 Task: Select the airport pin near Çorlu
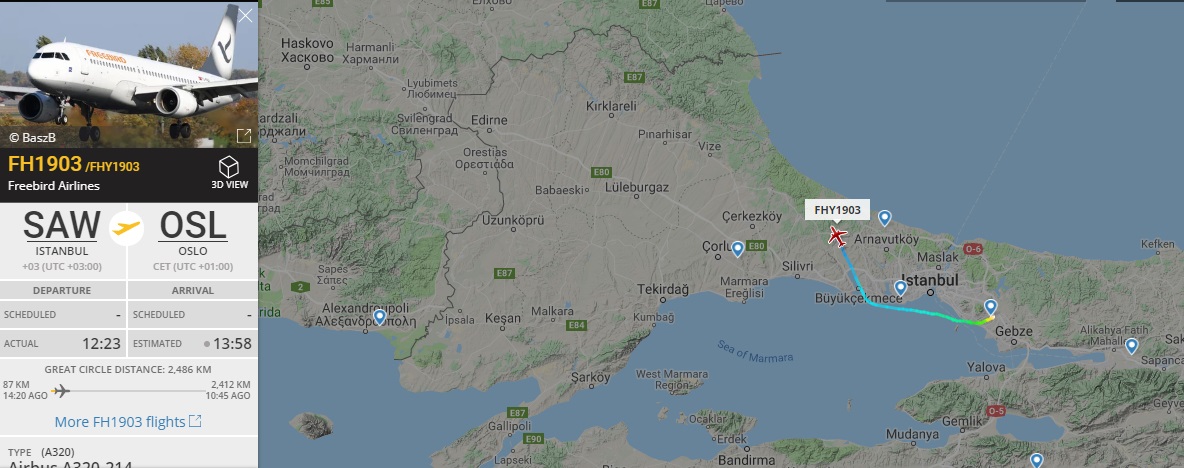click(738, 249)
